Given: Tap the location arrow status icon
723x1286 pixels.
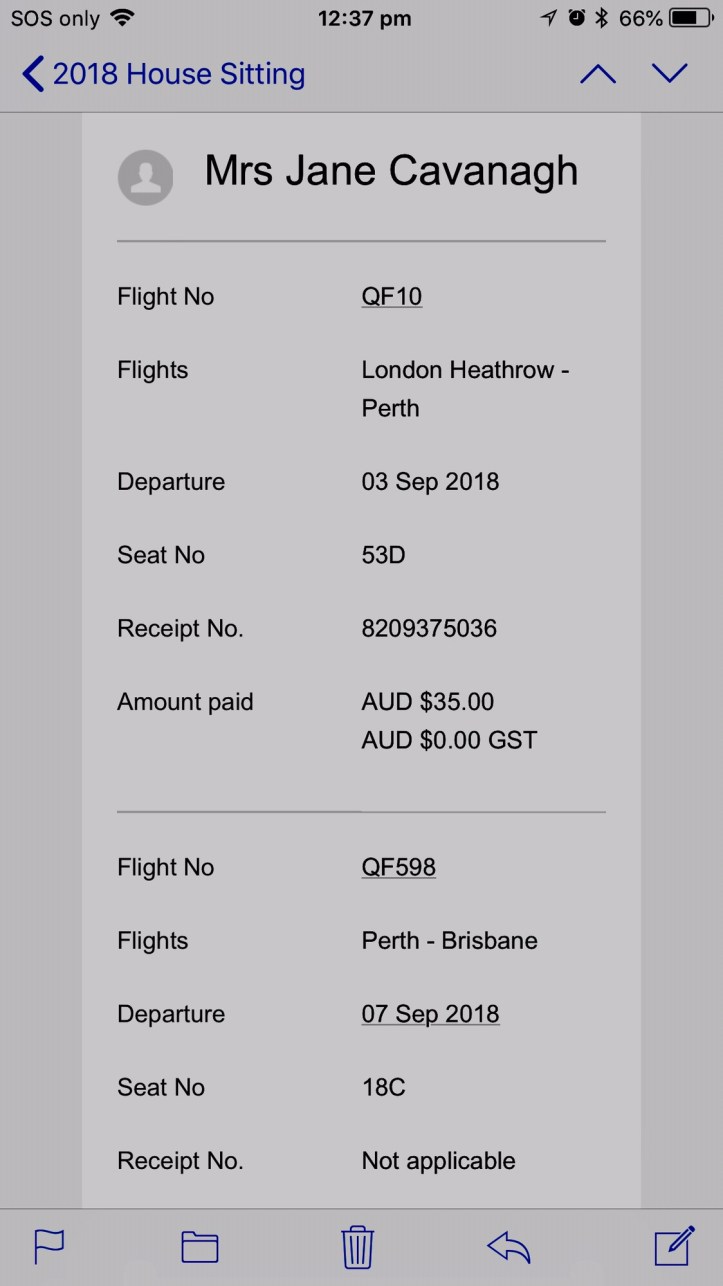Looking at the screenshot, I should 549,18.
